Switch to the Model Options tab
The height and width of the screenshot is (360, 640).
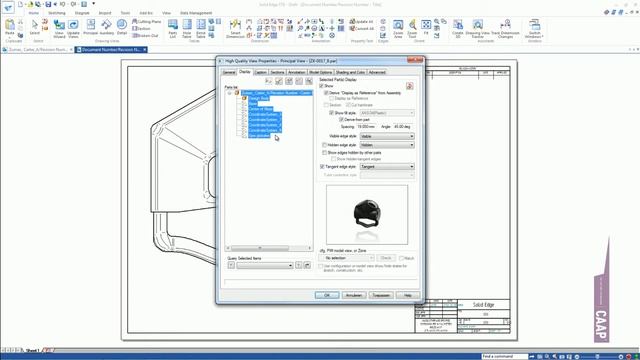(x=320, y=72)
